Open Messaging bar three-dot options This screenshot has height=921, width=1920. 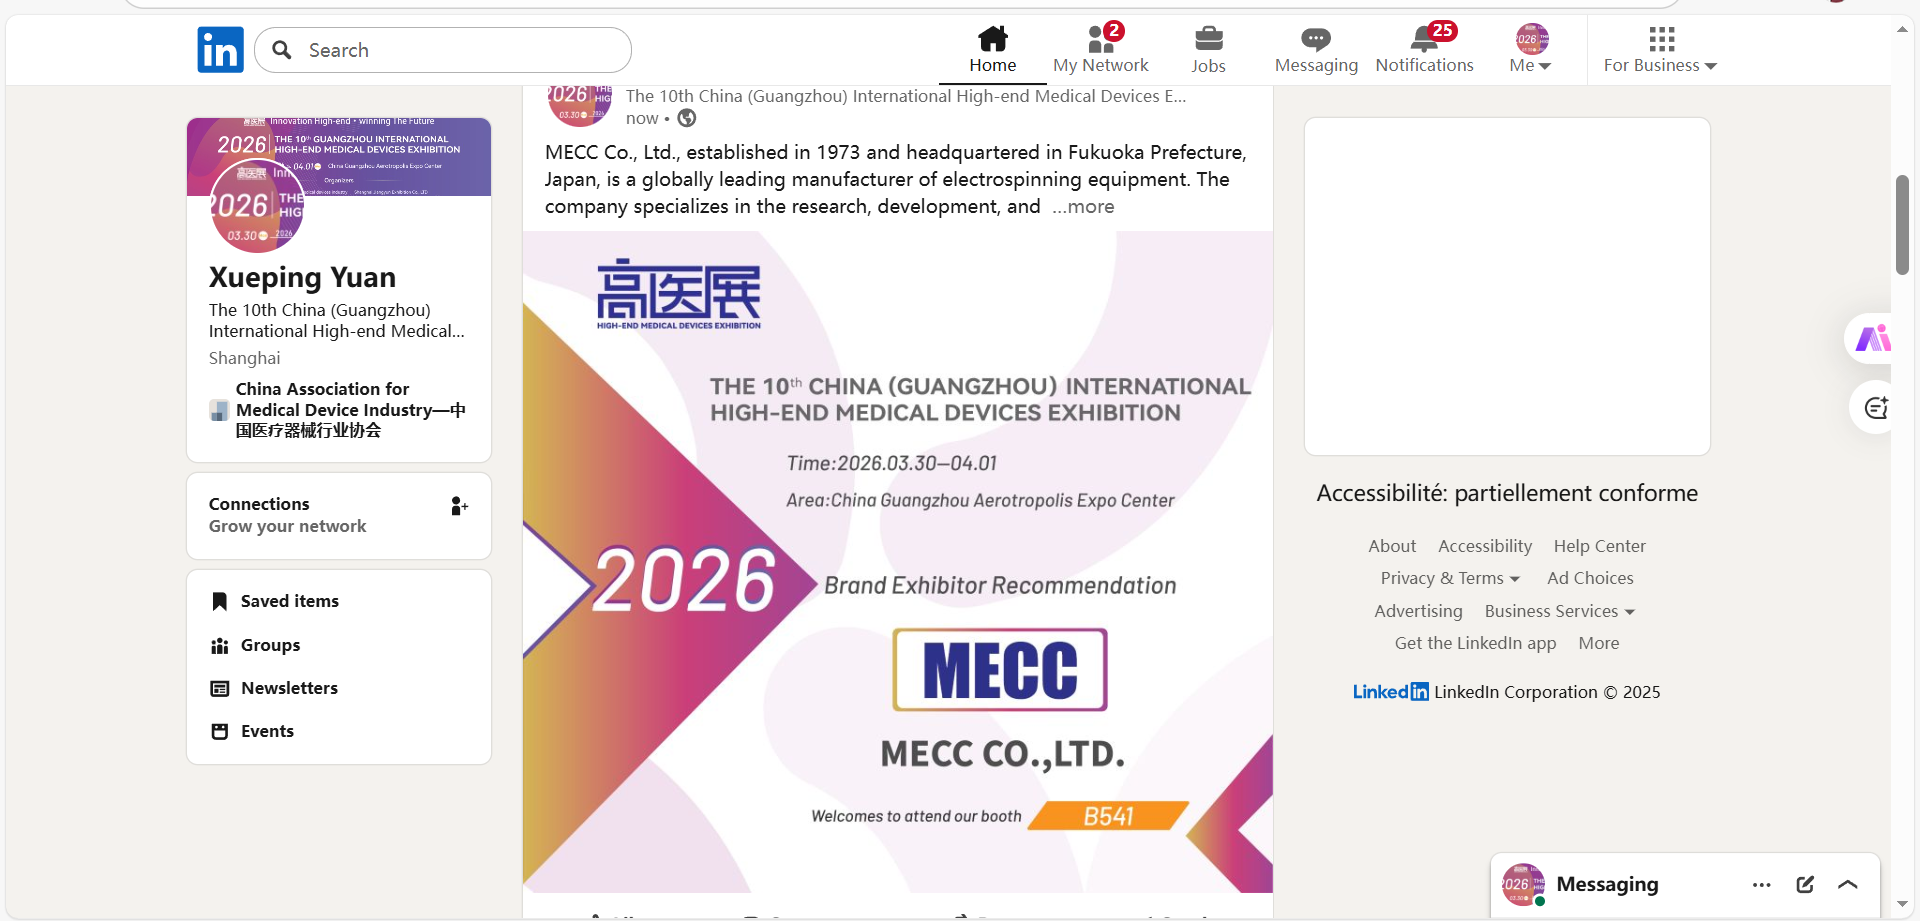(1761, 885)
